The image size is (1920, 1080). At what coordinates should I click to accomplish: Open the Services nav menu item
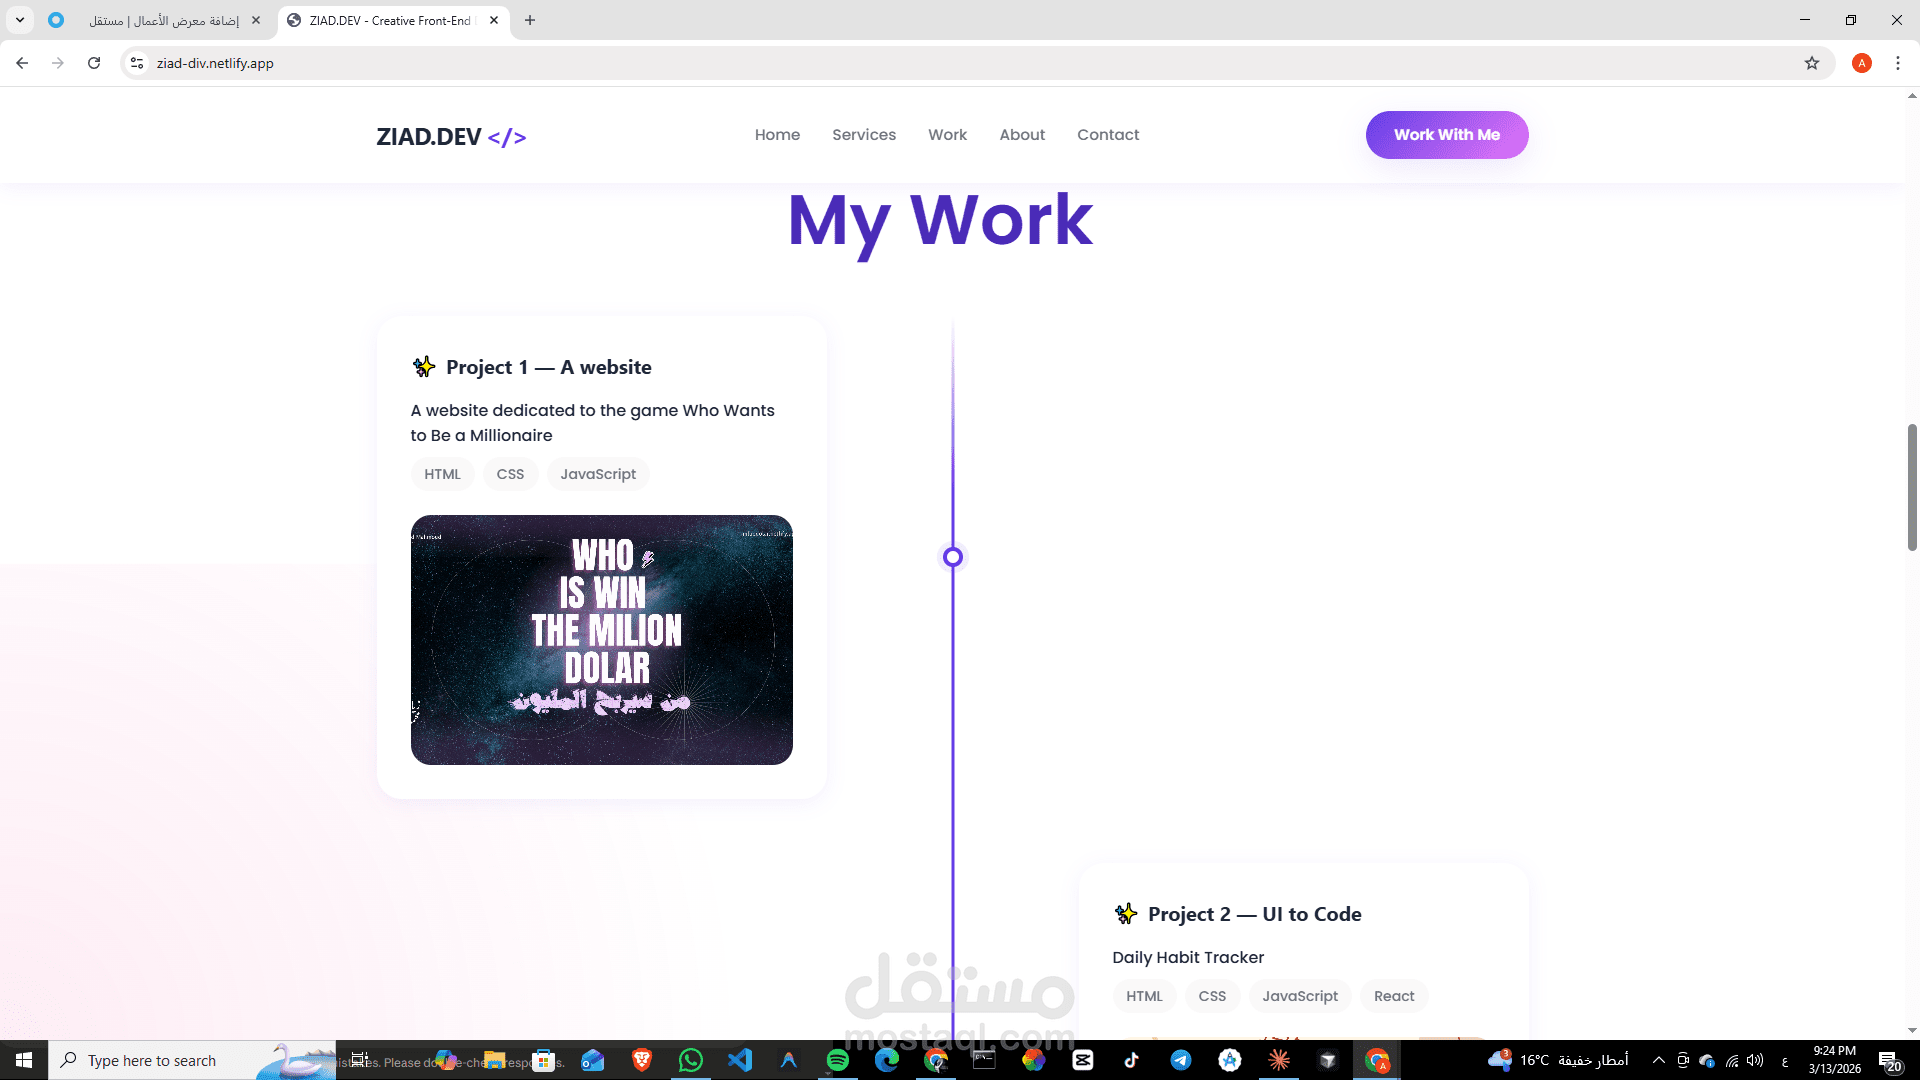click(x=864, y=135)
